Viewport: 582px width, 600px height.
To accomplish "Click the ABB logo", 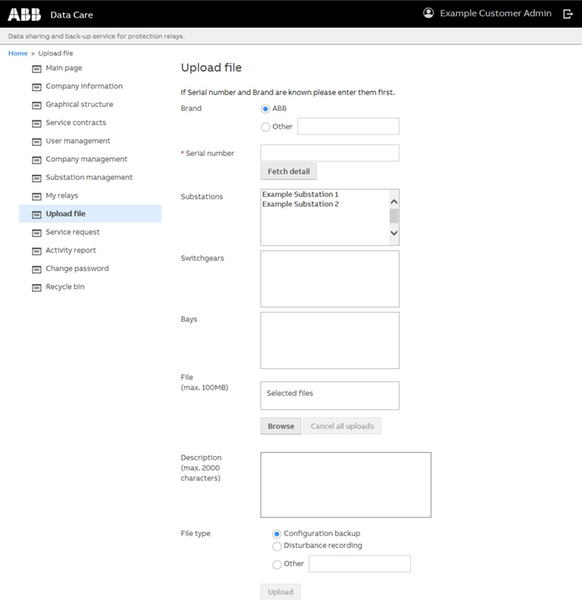I will [24, 15].
